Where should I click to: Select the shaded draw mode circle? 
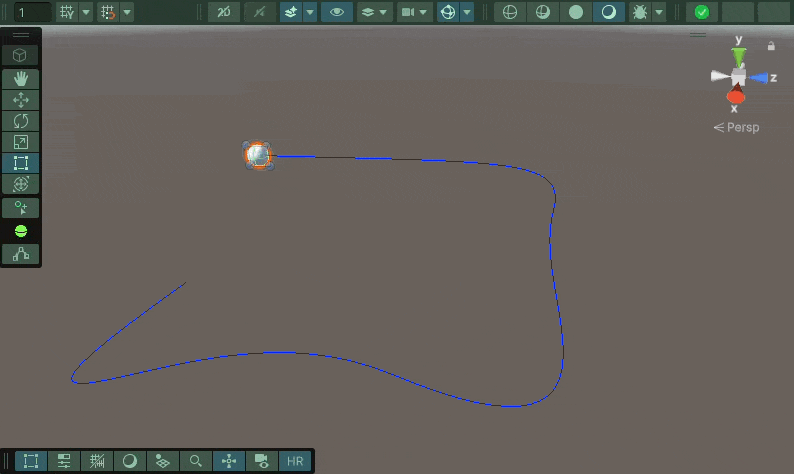coord(576,12)
